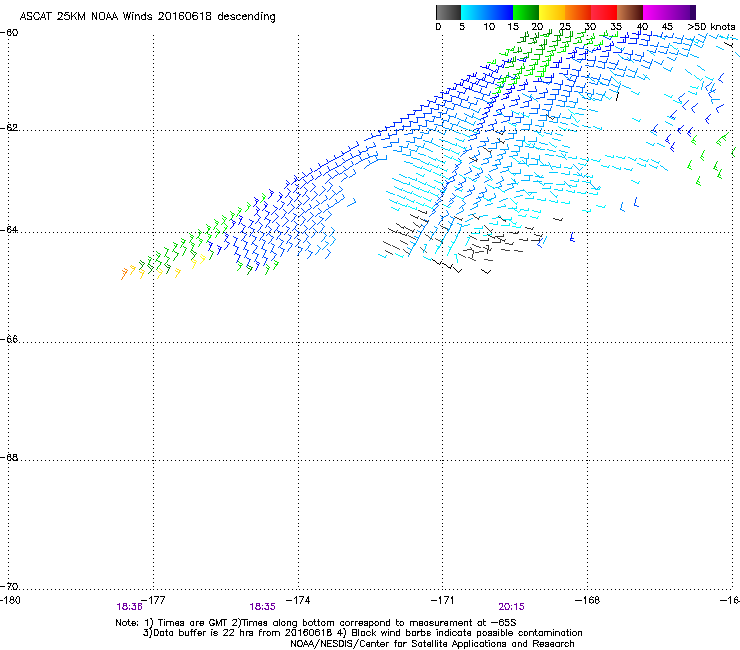The width and height of the screenshot is (740, 650).
Task: Click the gray 0-5 knots color segment
Action: coord(448,12)
